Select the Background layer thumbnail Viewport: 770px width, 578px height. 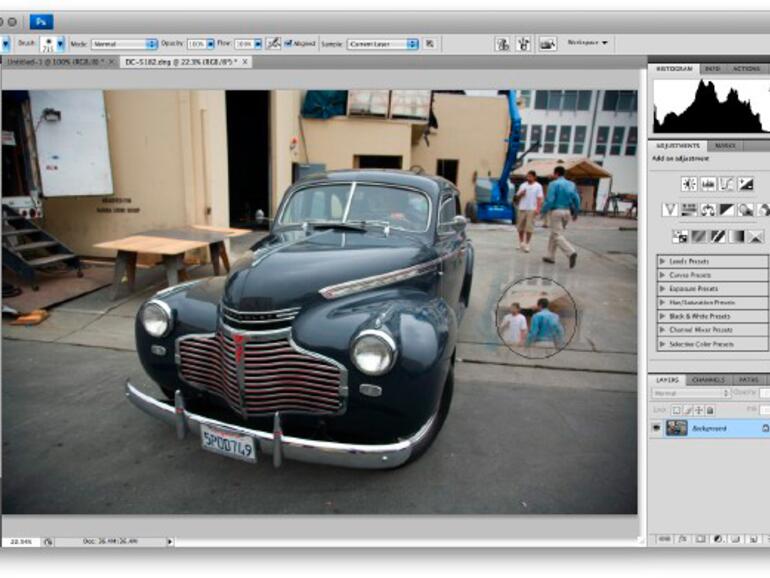point(677,427)
